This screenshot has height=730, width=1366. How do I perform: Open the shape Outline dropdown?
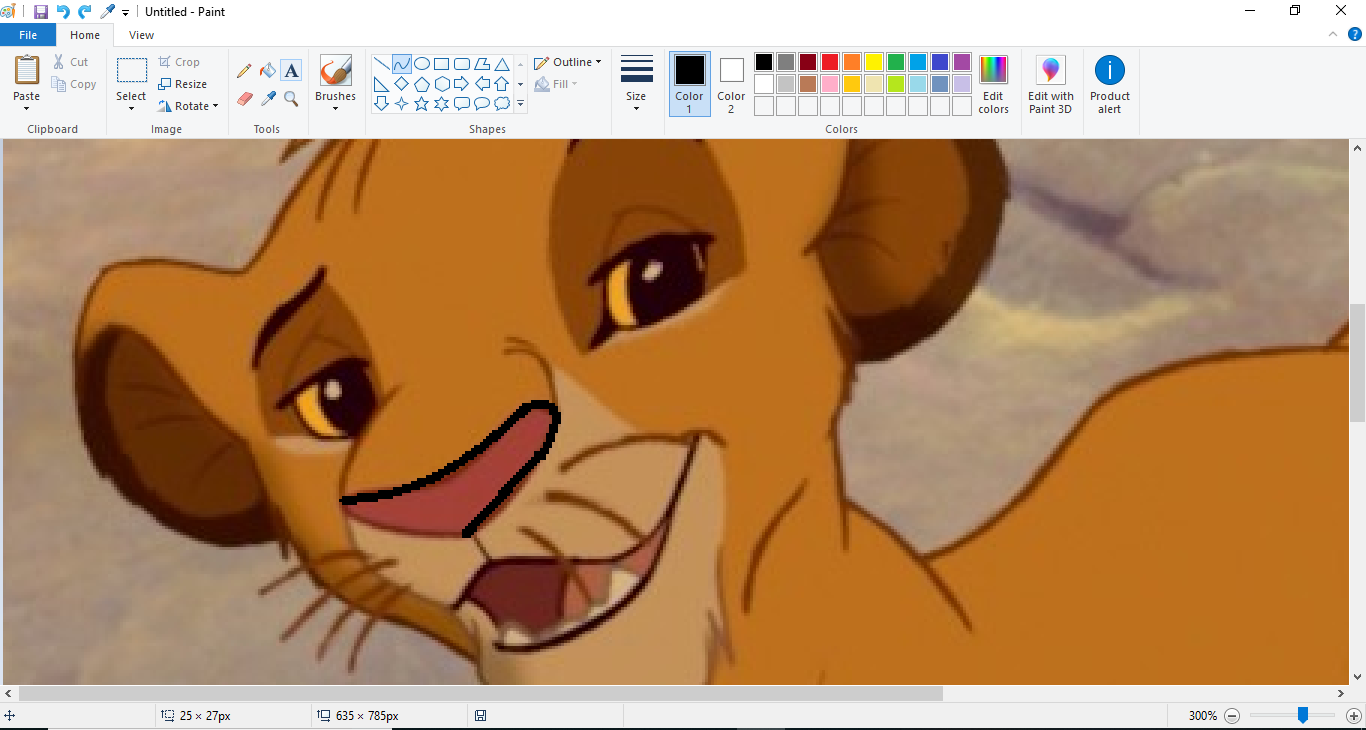(x=567, y=62)
